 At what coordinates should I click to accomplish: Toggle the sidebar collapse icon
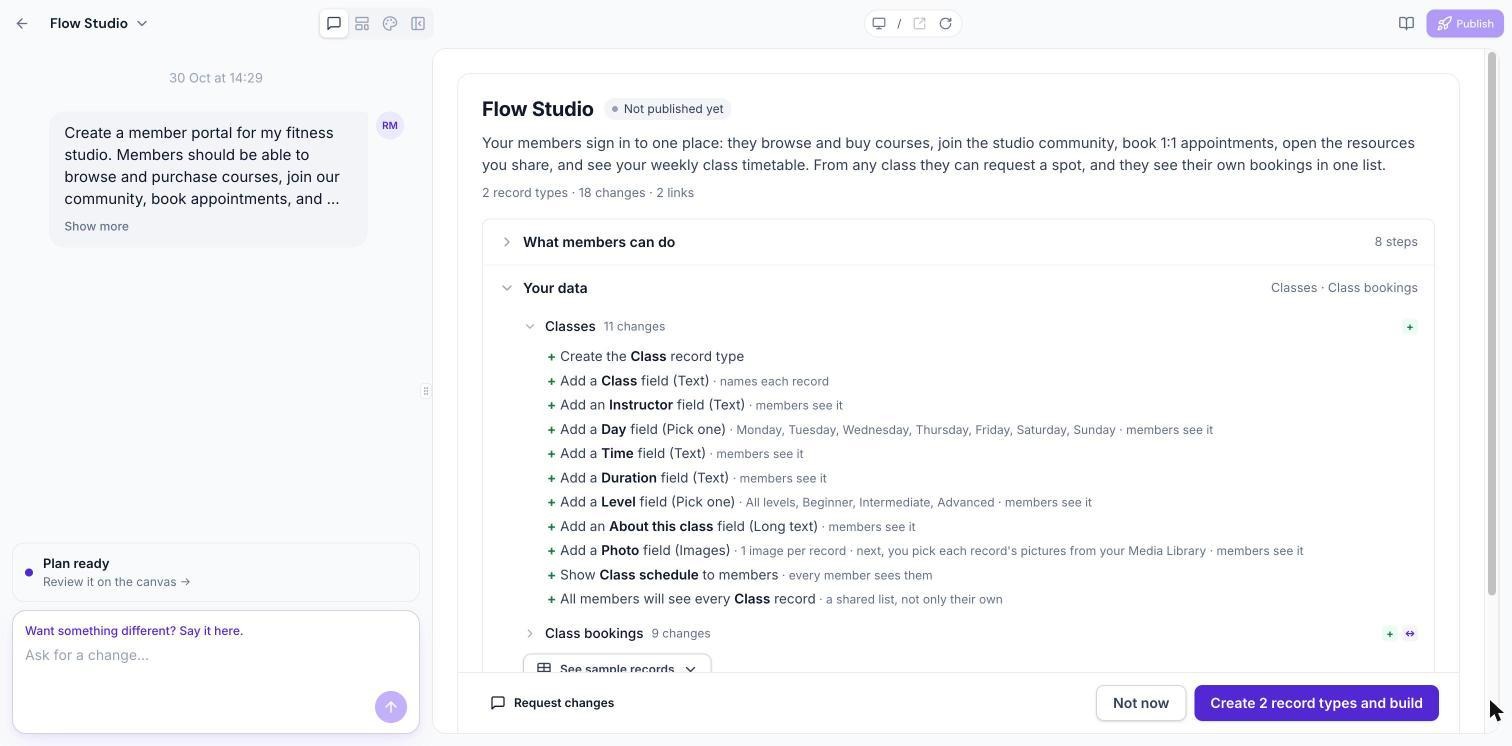[x=418, y=23]
